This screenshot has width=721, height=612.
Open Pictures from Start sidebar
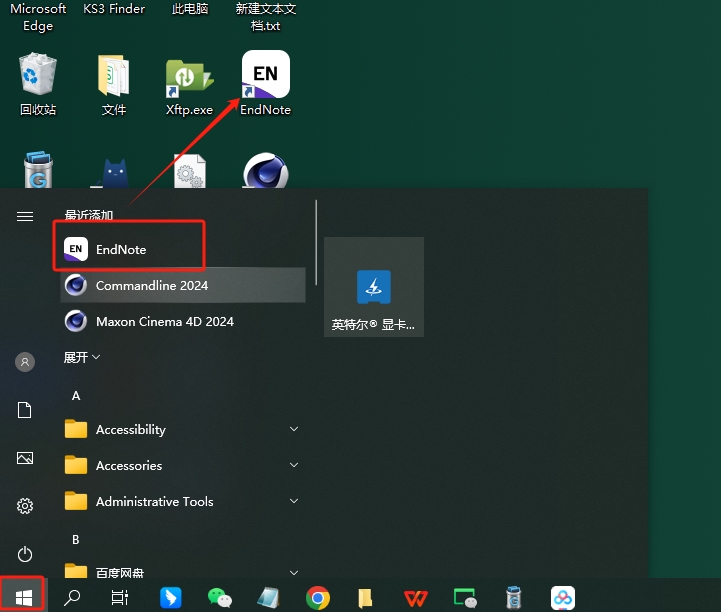coord(25,458)
